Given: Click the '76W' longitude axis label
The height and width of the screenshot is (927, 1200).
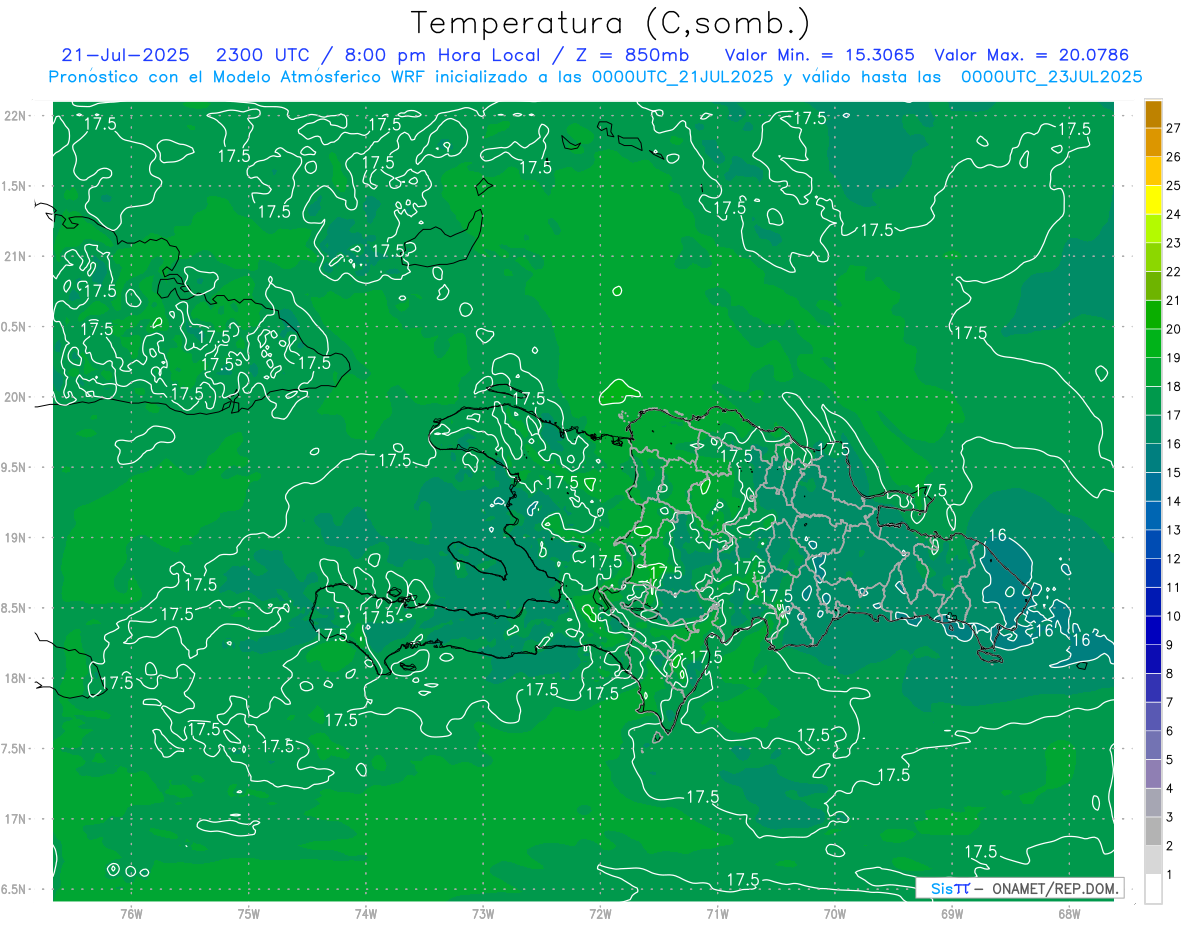Looking at the screenshot, I should tap(131, 914).
